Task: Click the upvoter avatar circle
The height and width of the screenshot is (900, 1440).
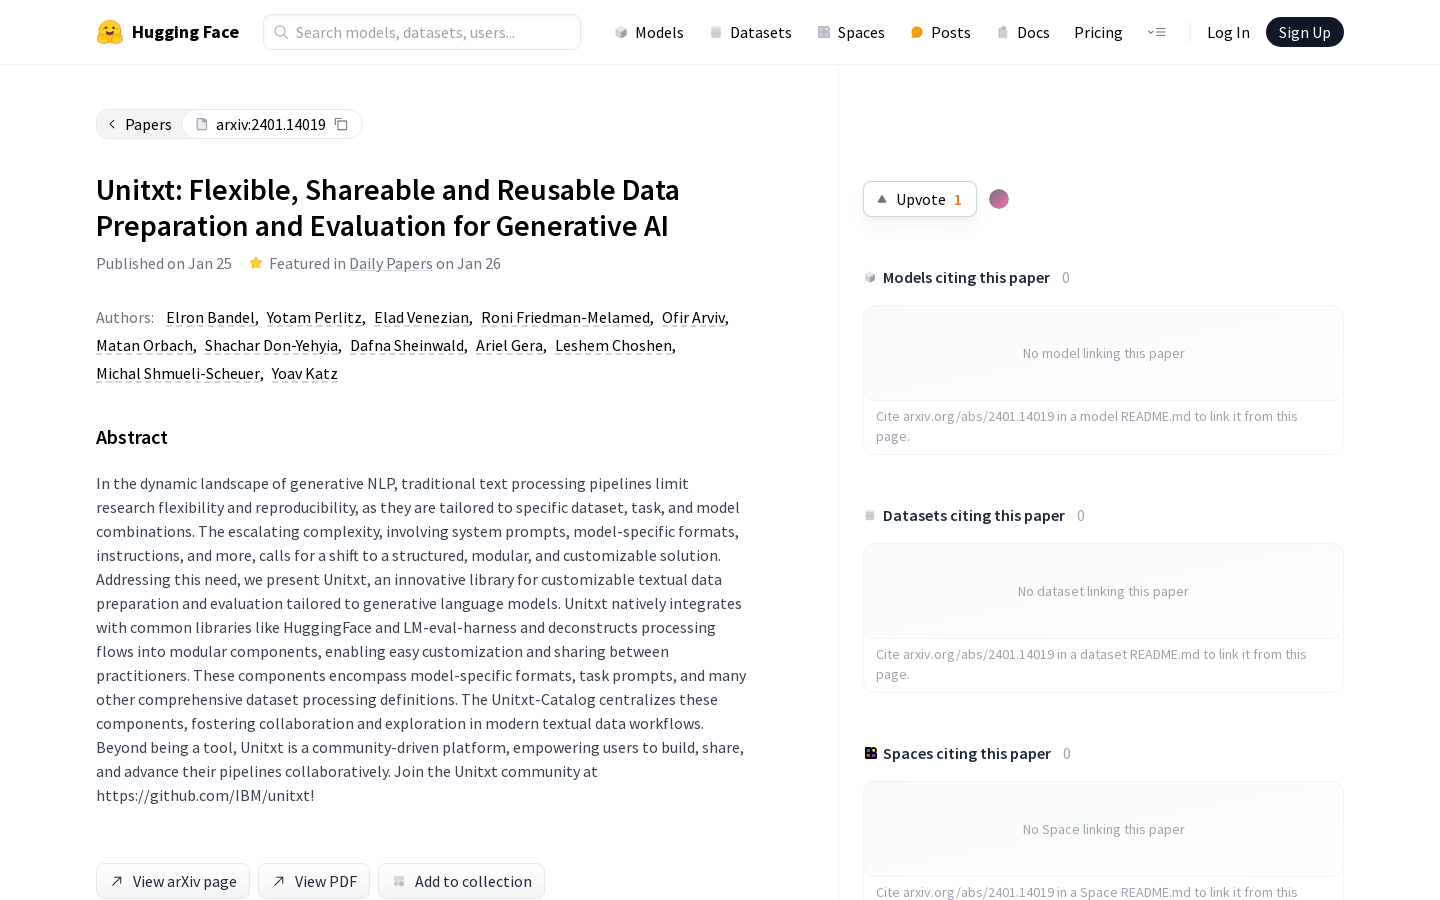Action: coord(999,199)
